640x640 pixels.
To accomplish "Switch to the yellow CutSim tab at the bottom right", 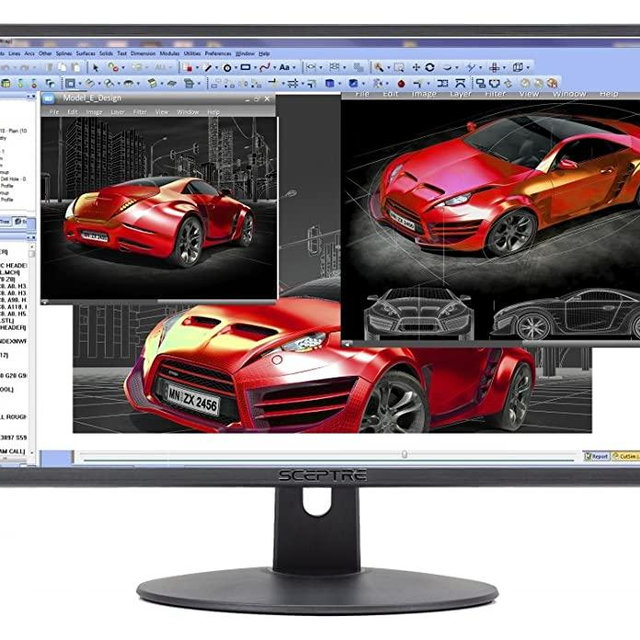I will click(625, 456).
